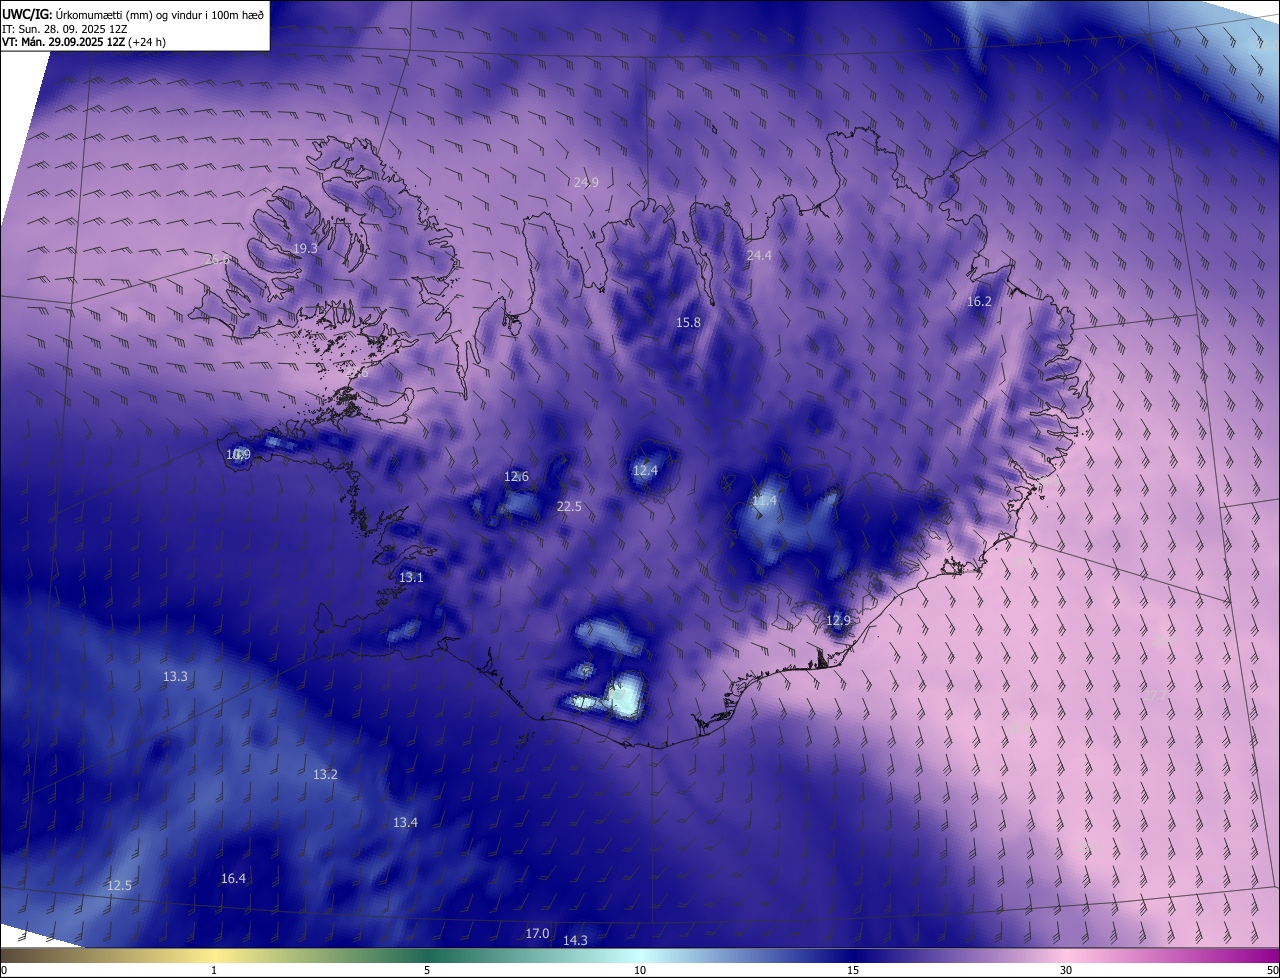The height and width of the screenshot is (978, 1280).
Task: Click the 12.9 value in the southeast
Action: click(838, 620)
